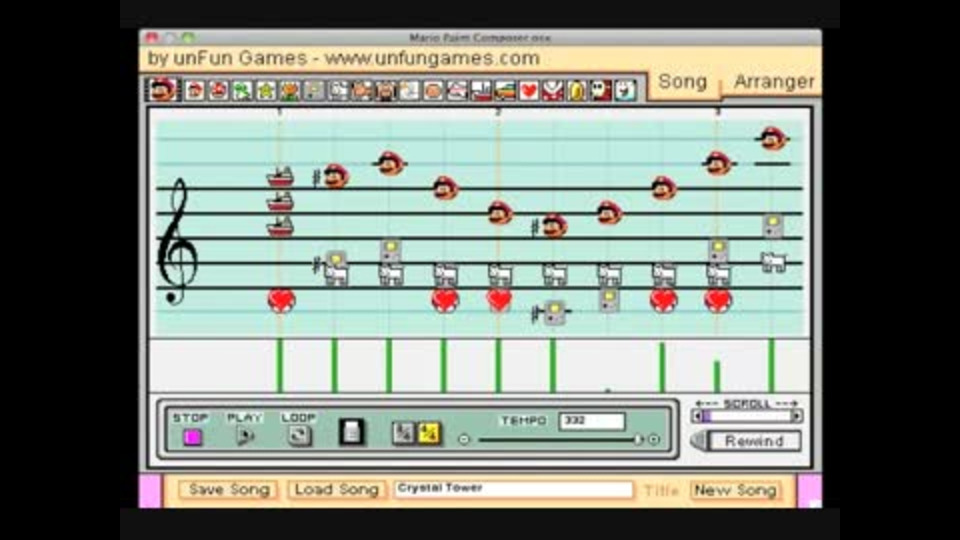This screenshot has width=960, height=540.
Task: Click New Song
Action: click(735, 490)
